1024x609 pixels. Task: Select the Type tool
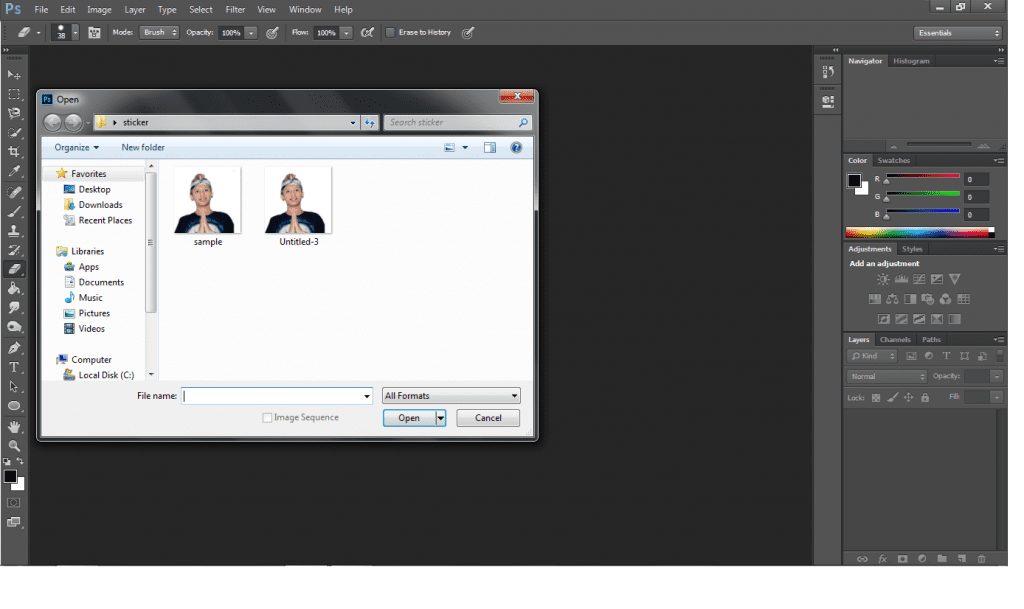click(x=14, y=368)
